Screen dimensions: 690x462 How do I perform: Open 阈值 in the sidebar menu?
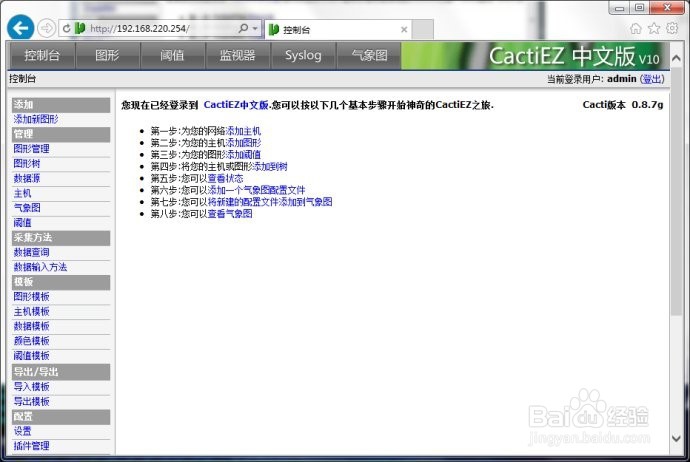coord(22,223)
